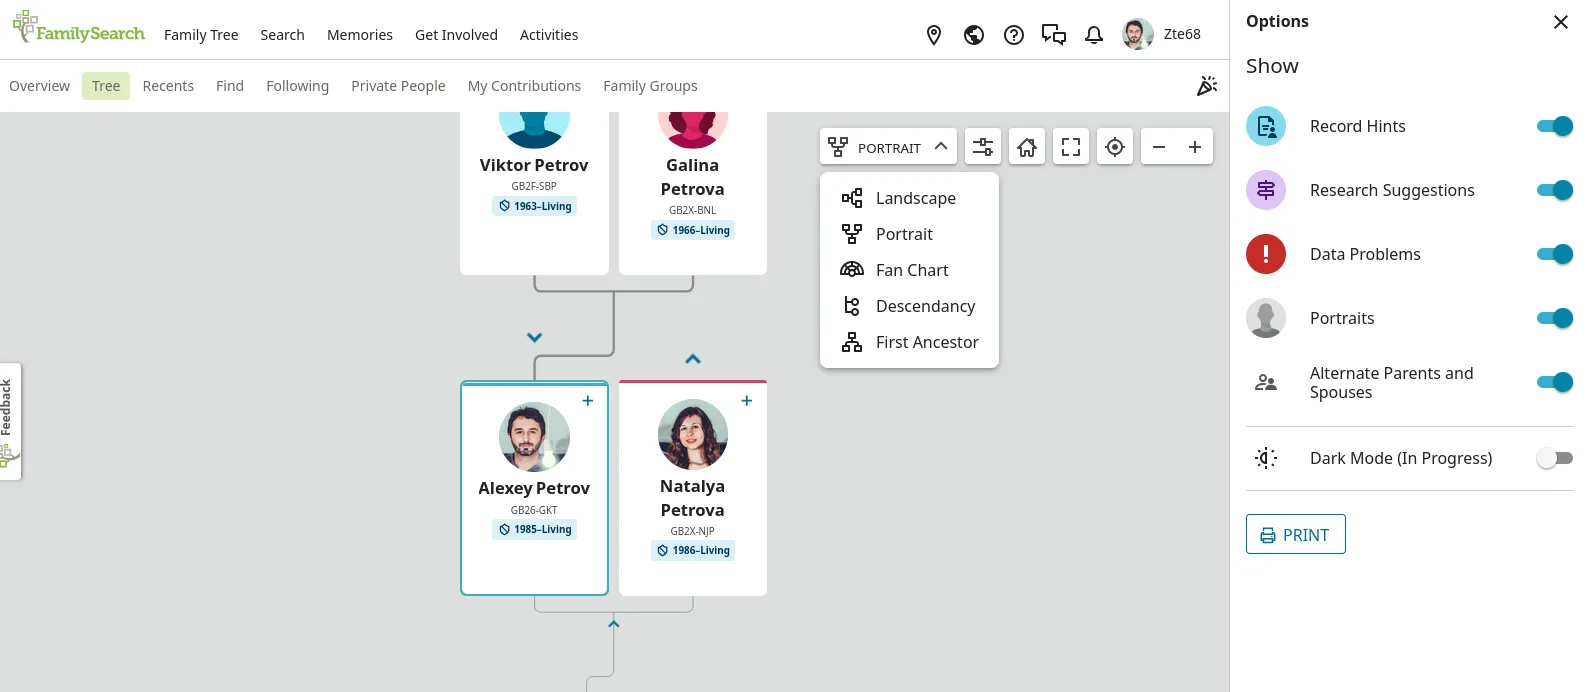
Task: Open the Feedback side tab
Action: click(x=10, y=421)
